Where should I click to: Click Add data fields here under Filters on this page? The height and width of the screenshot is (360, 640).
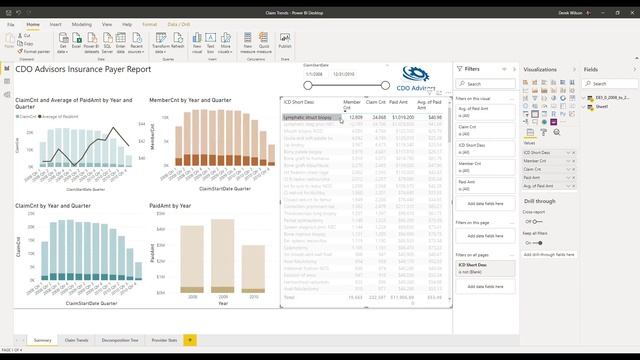pos(485,236)
